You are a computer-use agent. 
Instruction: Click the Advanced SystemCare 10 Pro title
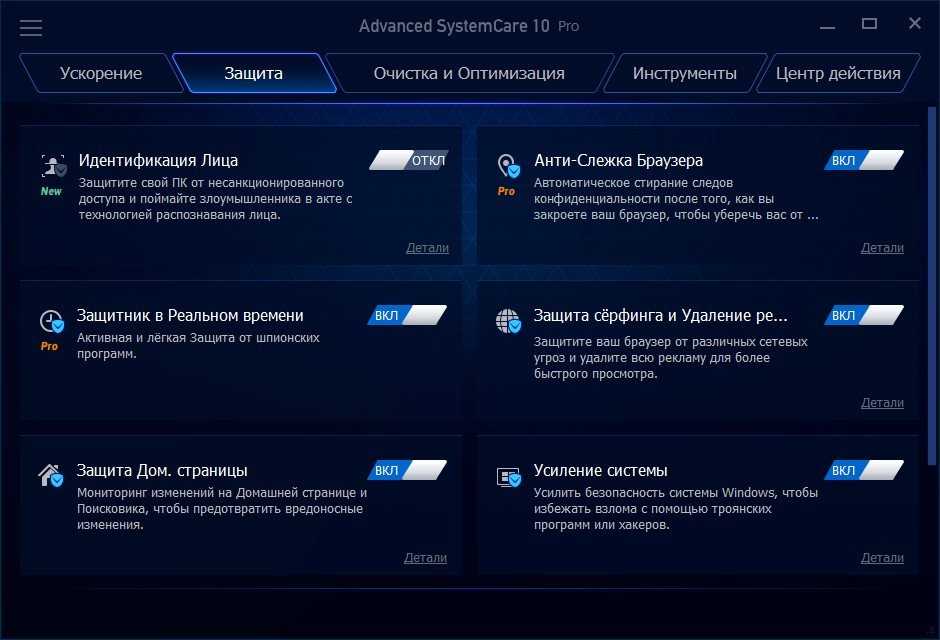pos(469,26)
